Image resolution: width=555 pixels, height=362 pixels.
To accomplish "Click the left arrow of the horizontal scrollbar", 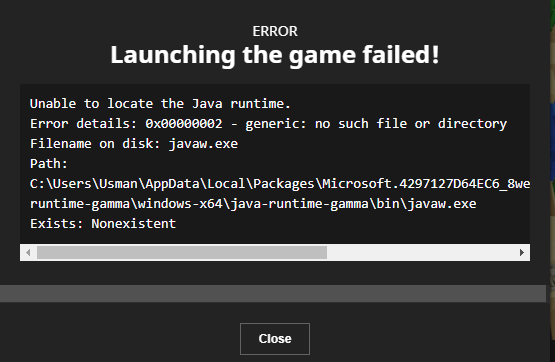I will 28,252.
